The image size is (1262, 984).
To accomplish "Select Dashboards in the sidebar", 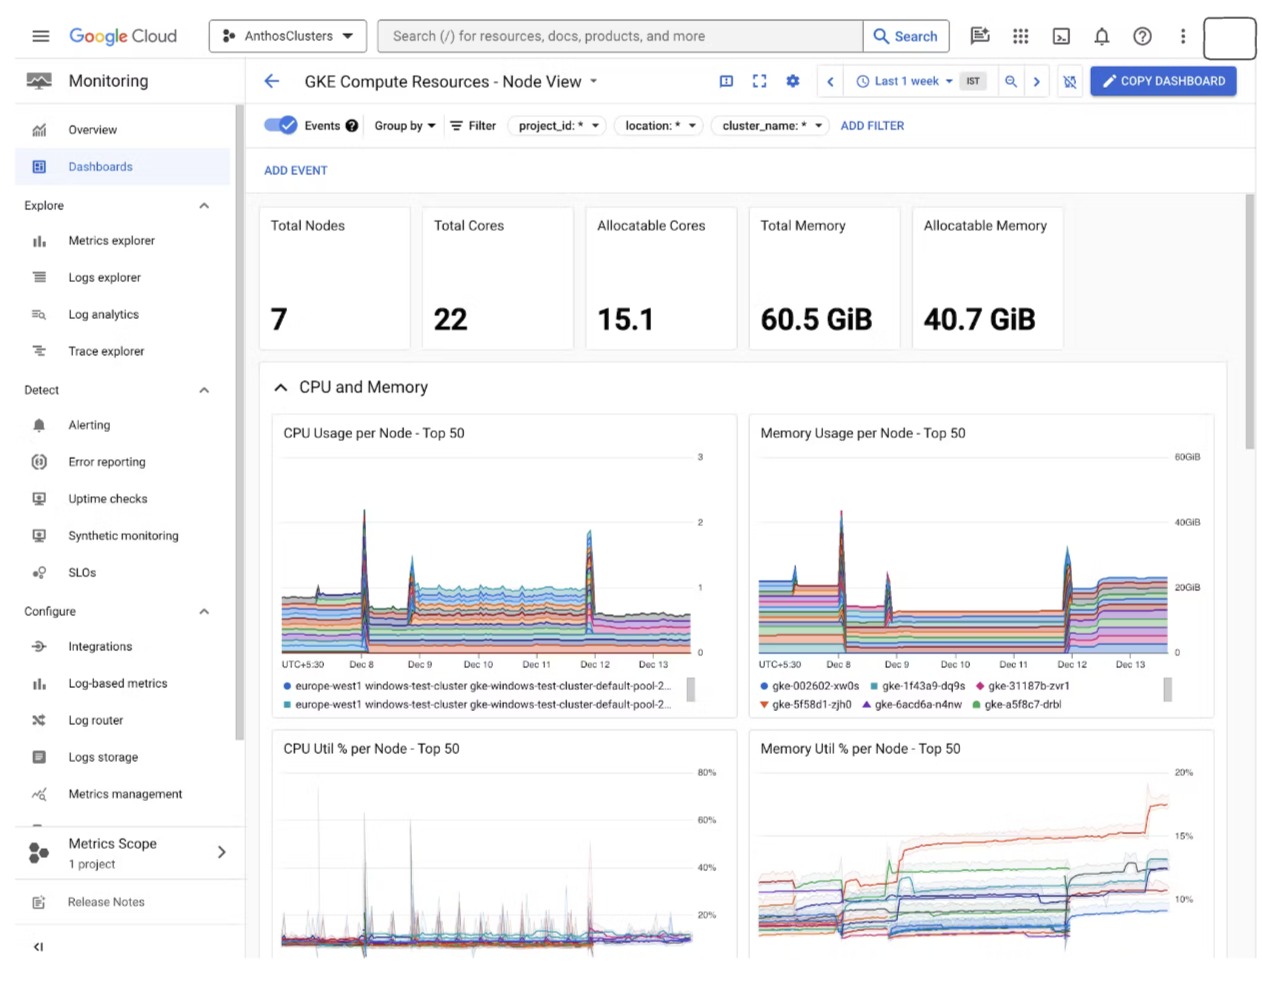I will pos(100,167).
